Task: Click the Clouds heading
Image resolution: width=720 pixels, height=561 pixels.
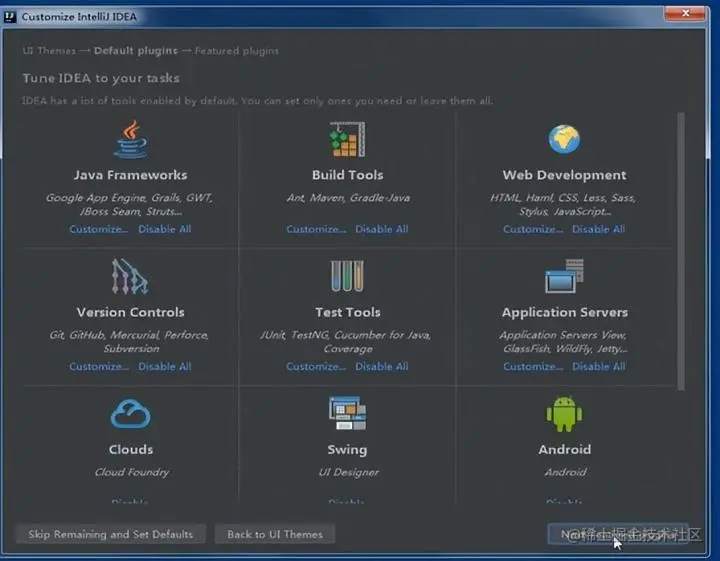Action: click(131, 449)
